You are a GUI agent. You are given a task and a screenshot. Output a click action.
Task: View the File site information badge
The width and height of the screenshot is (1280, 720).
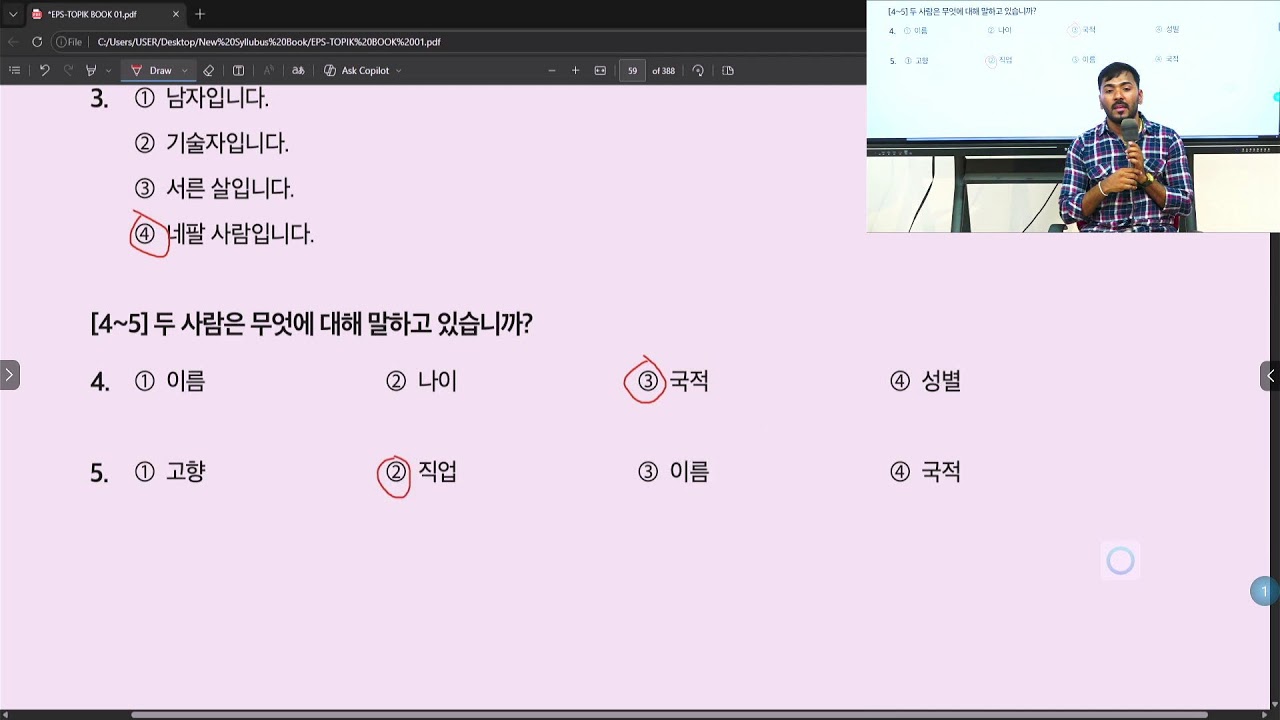70,42
